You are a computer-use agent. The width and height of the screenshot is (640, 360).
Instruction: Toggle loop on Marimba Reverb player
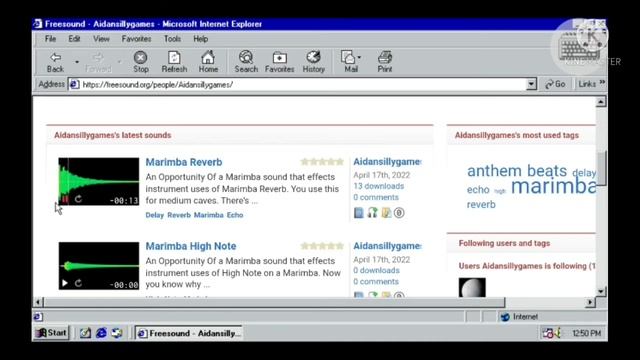click(78, 199)
